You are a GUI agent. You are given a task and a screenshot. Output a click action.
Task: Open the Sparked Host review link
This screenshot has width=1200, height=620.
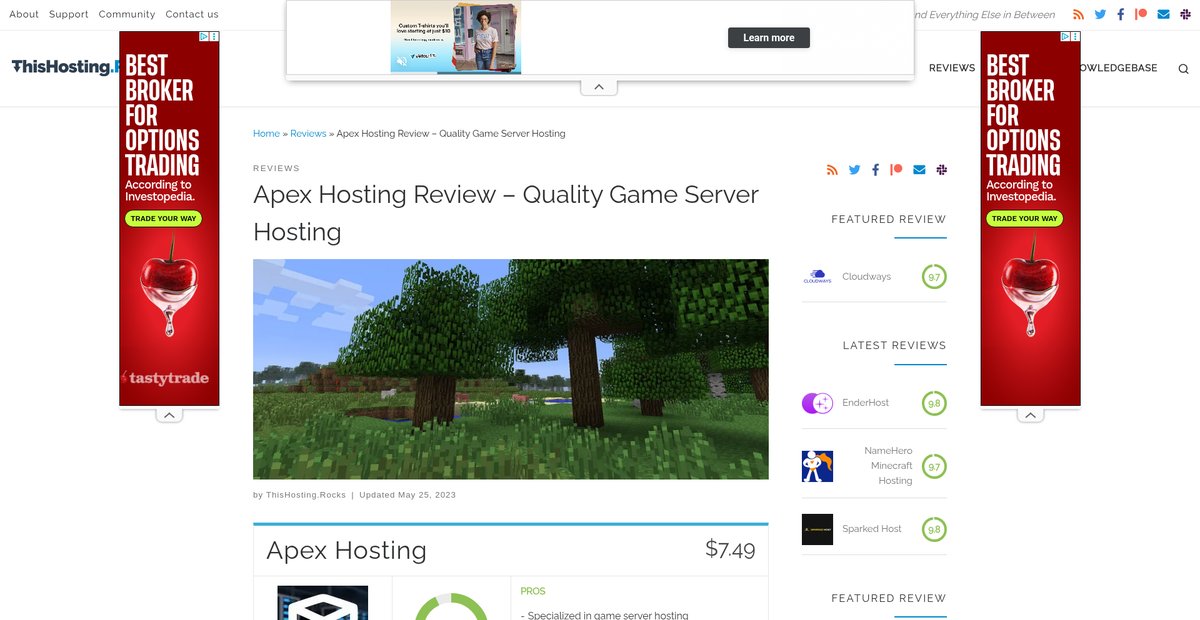(x=872, y=529)
